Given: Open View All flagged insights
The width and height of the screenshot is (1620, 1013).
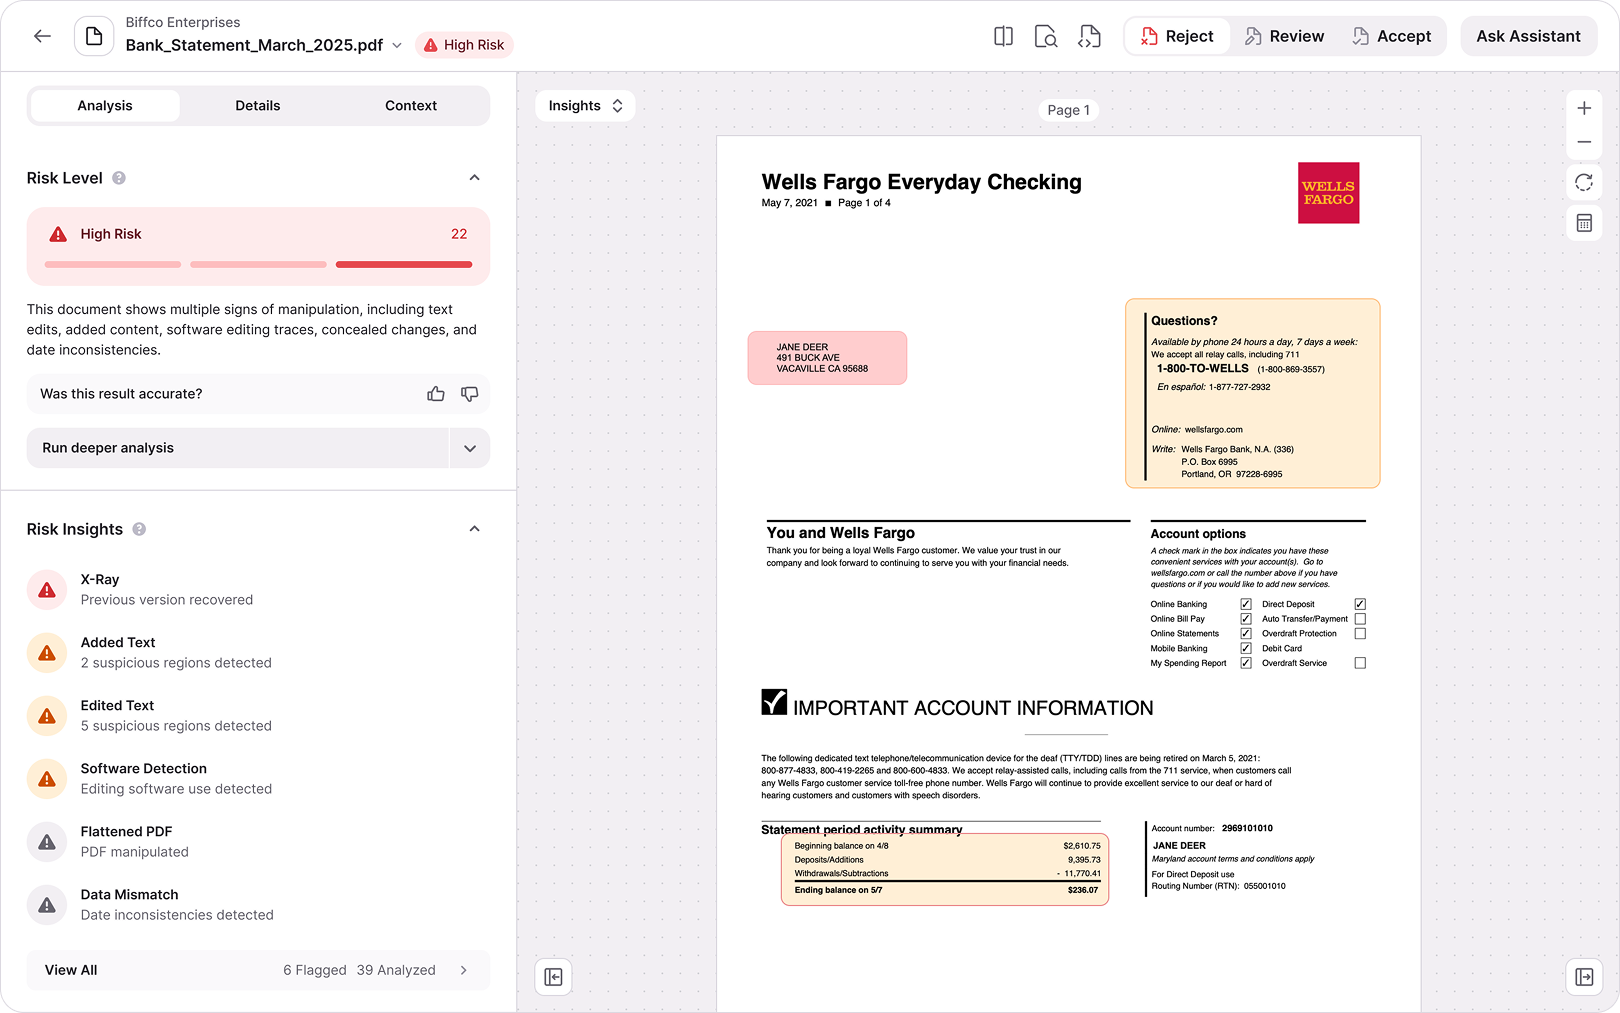Looking at the screenshot, I should coord(258,970).
